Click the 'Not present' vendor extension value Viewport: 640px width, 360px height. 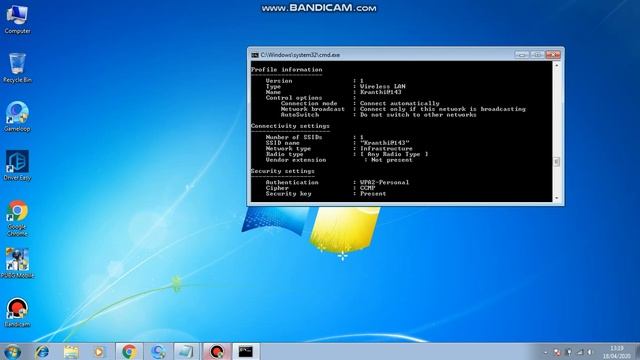392,160
